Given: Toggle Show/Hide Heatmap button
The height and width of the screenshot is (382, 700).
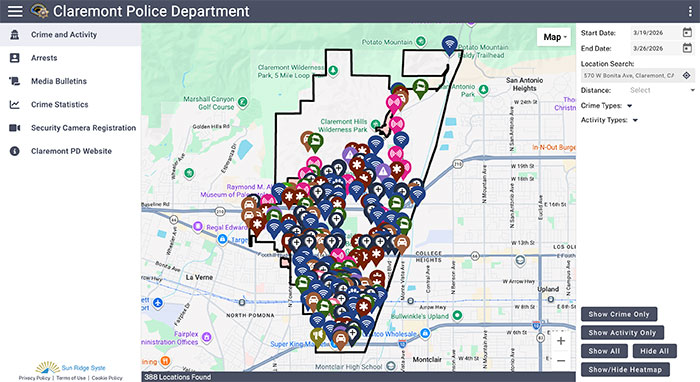Looking at the screenshot, I should [625, 370].
